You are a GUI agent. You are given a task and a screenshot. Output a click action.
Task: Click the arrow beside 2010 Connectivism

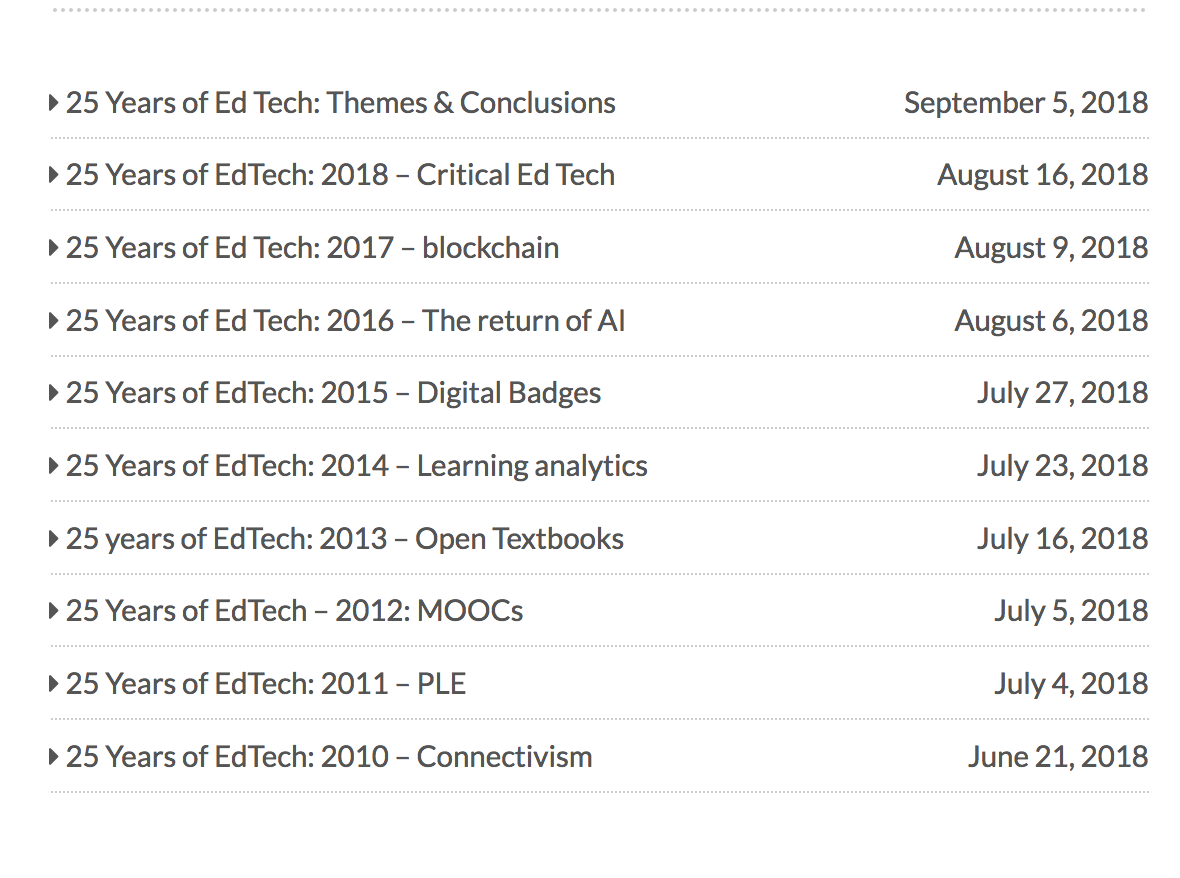(x=53, y=757)
